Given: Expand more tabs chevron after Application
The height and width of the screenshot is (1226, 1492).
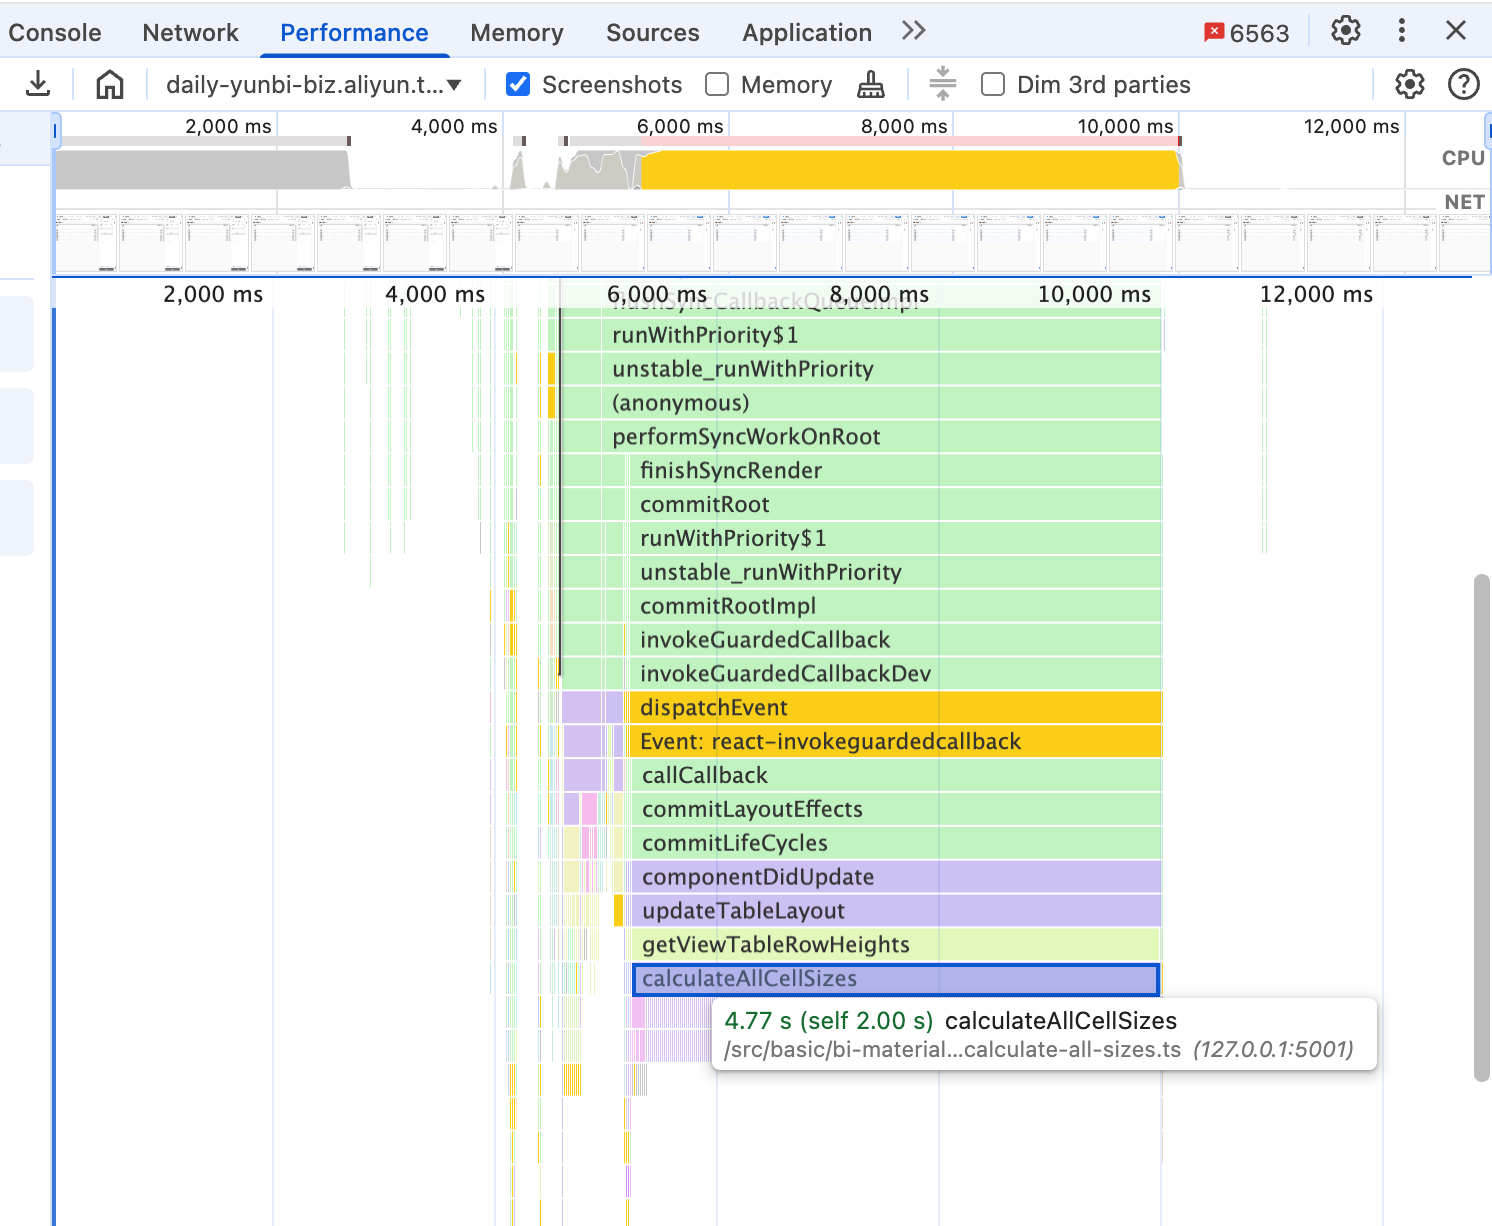Looking at the screenshot, I should coord(913,31).
